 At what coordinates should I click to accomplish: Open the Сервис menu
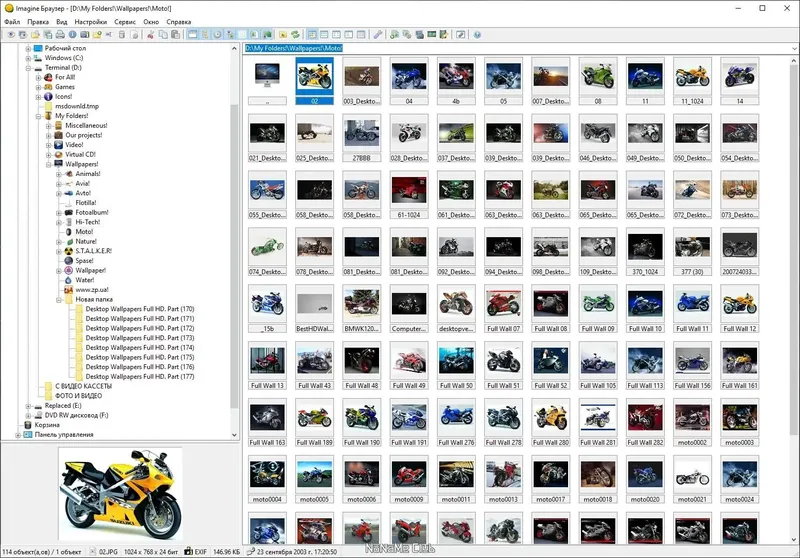point(125,22)
